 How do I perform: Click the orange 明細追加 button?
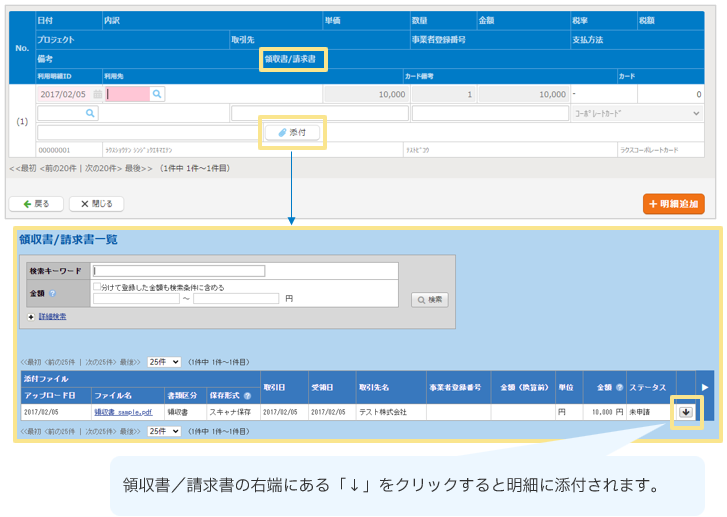673,204
